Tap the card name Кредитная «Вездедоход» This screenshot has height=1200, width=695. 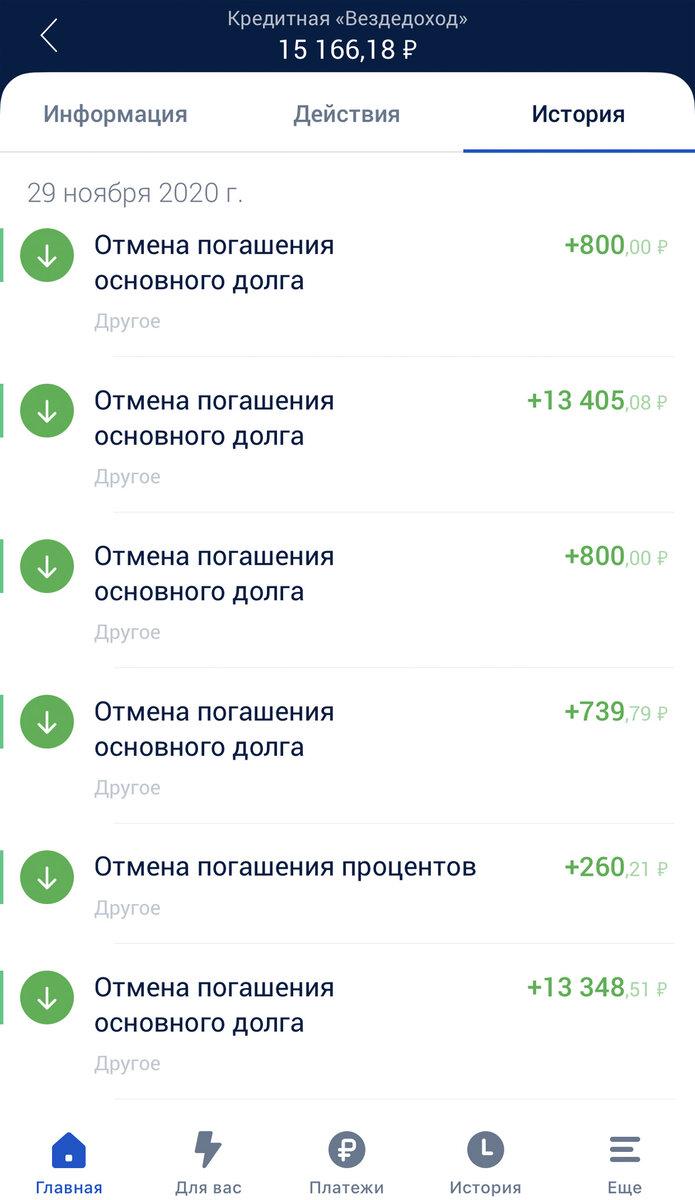[347, 17]
